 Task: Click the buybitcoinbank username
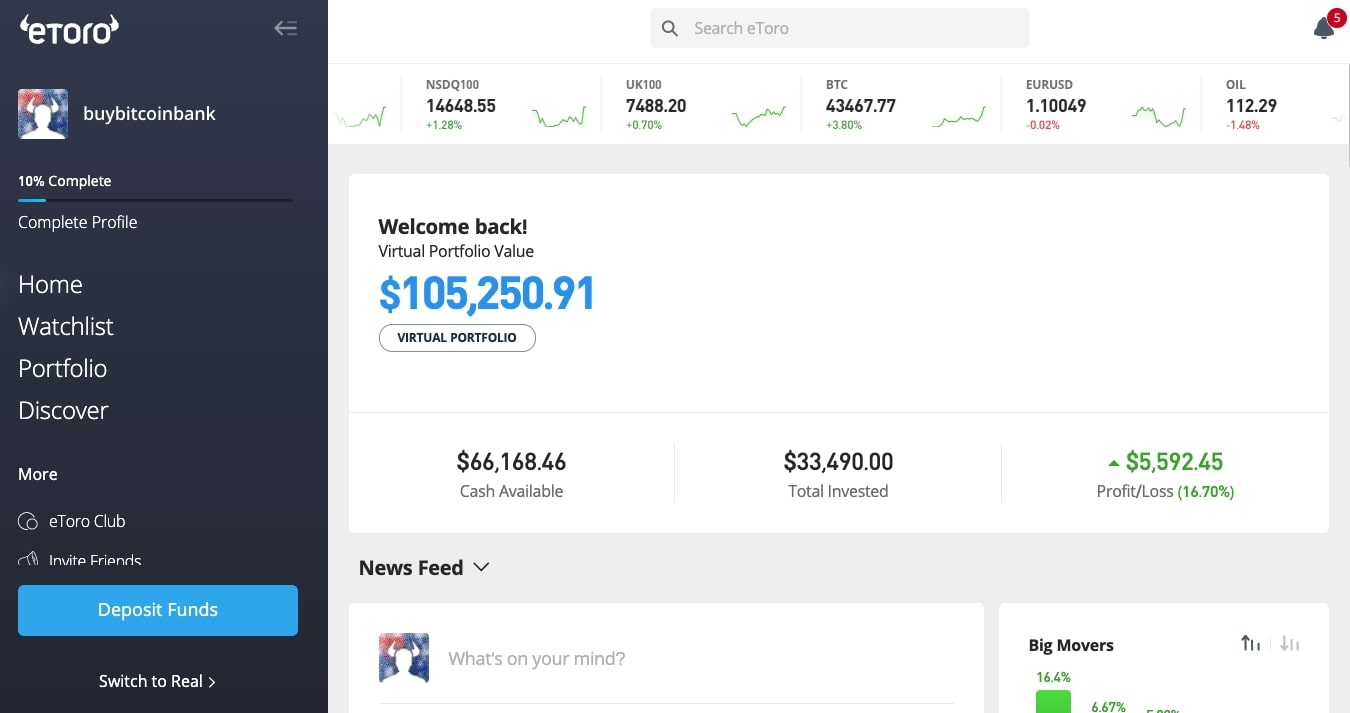[150, 113]
